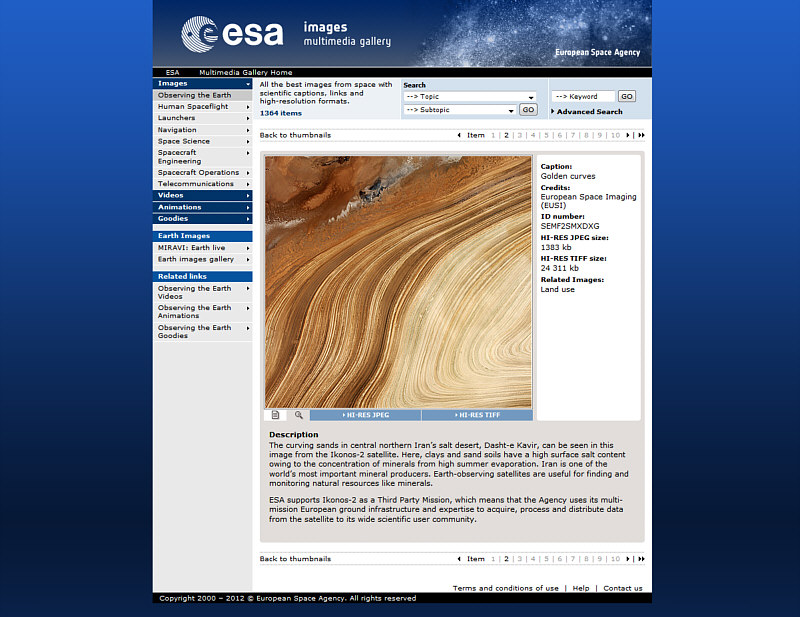
Task: Open the Topic dropdown in Search
Action: point(470,97)
